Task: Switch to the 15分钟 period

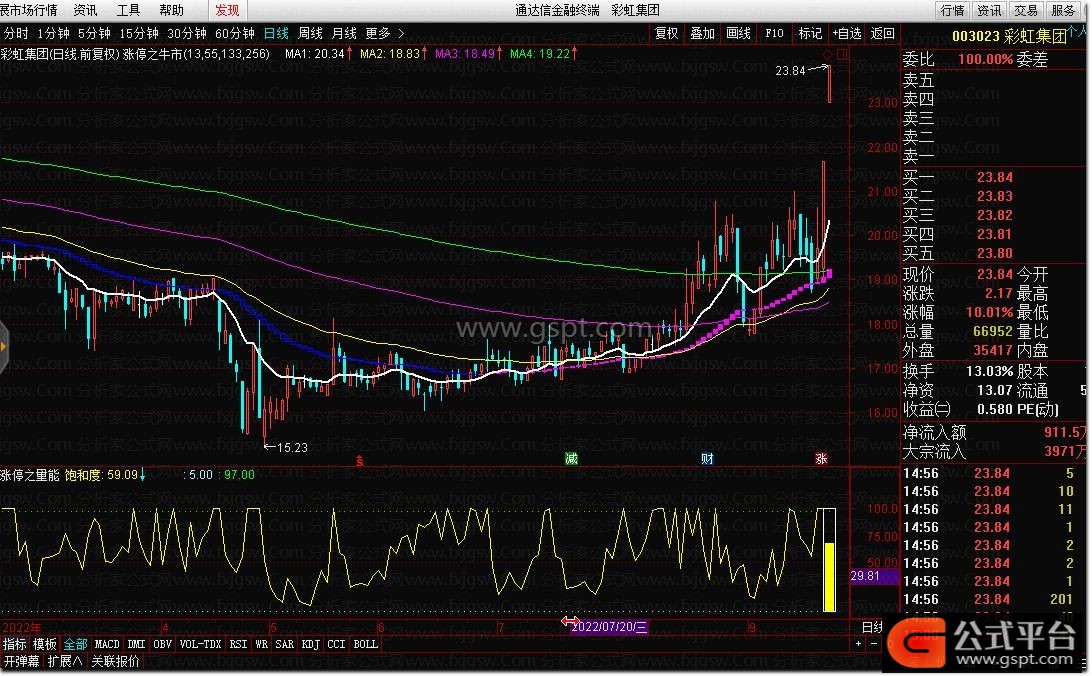Action: pos(139,33)
